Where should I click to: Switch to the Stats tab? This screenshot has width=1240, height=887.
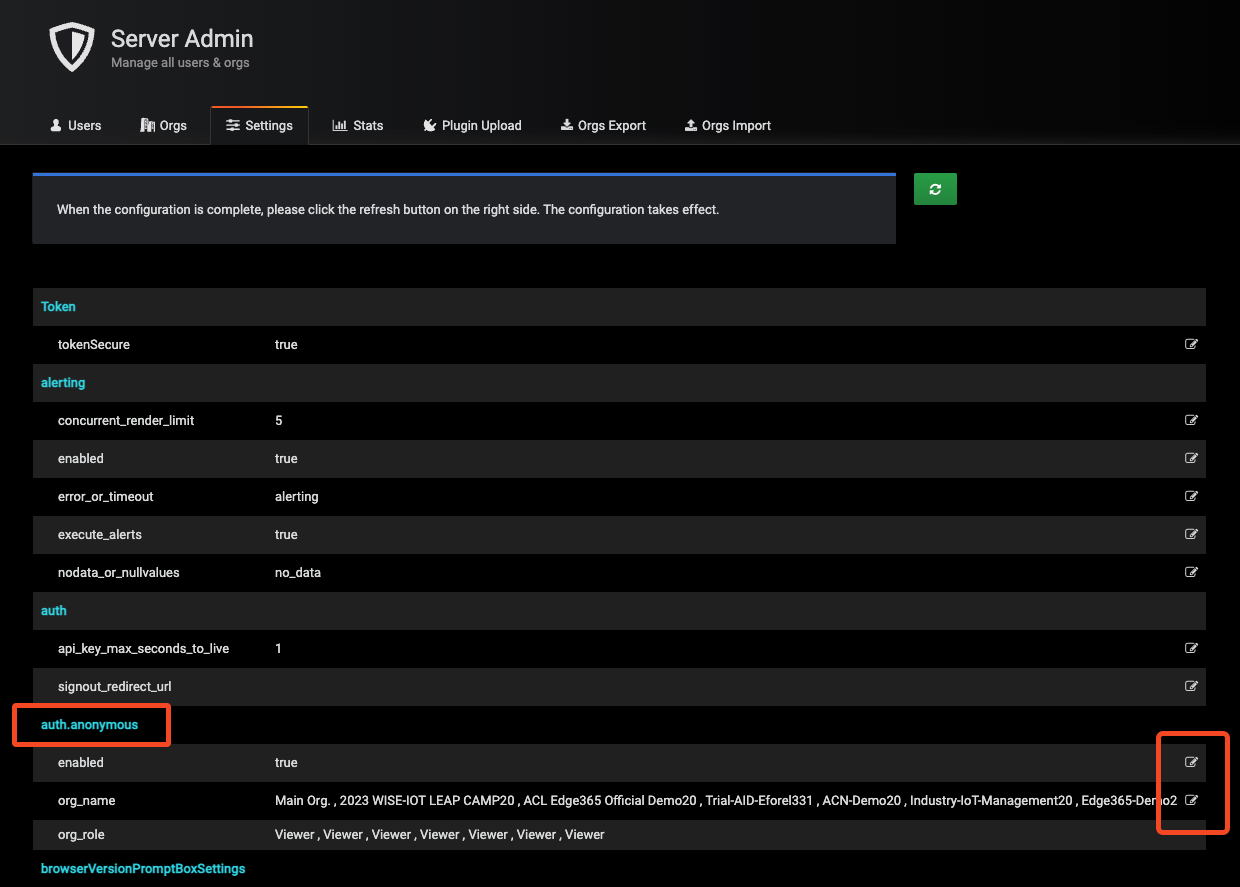357,125
